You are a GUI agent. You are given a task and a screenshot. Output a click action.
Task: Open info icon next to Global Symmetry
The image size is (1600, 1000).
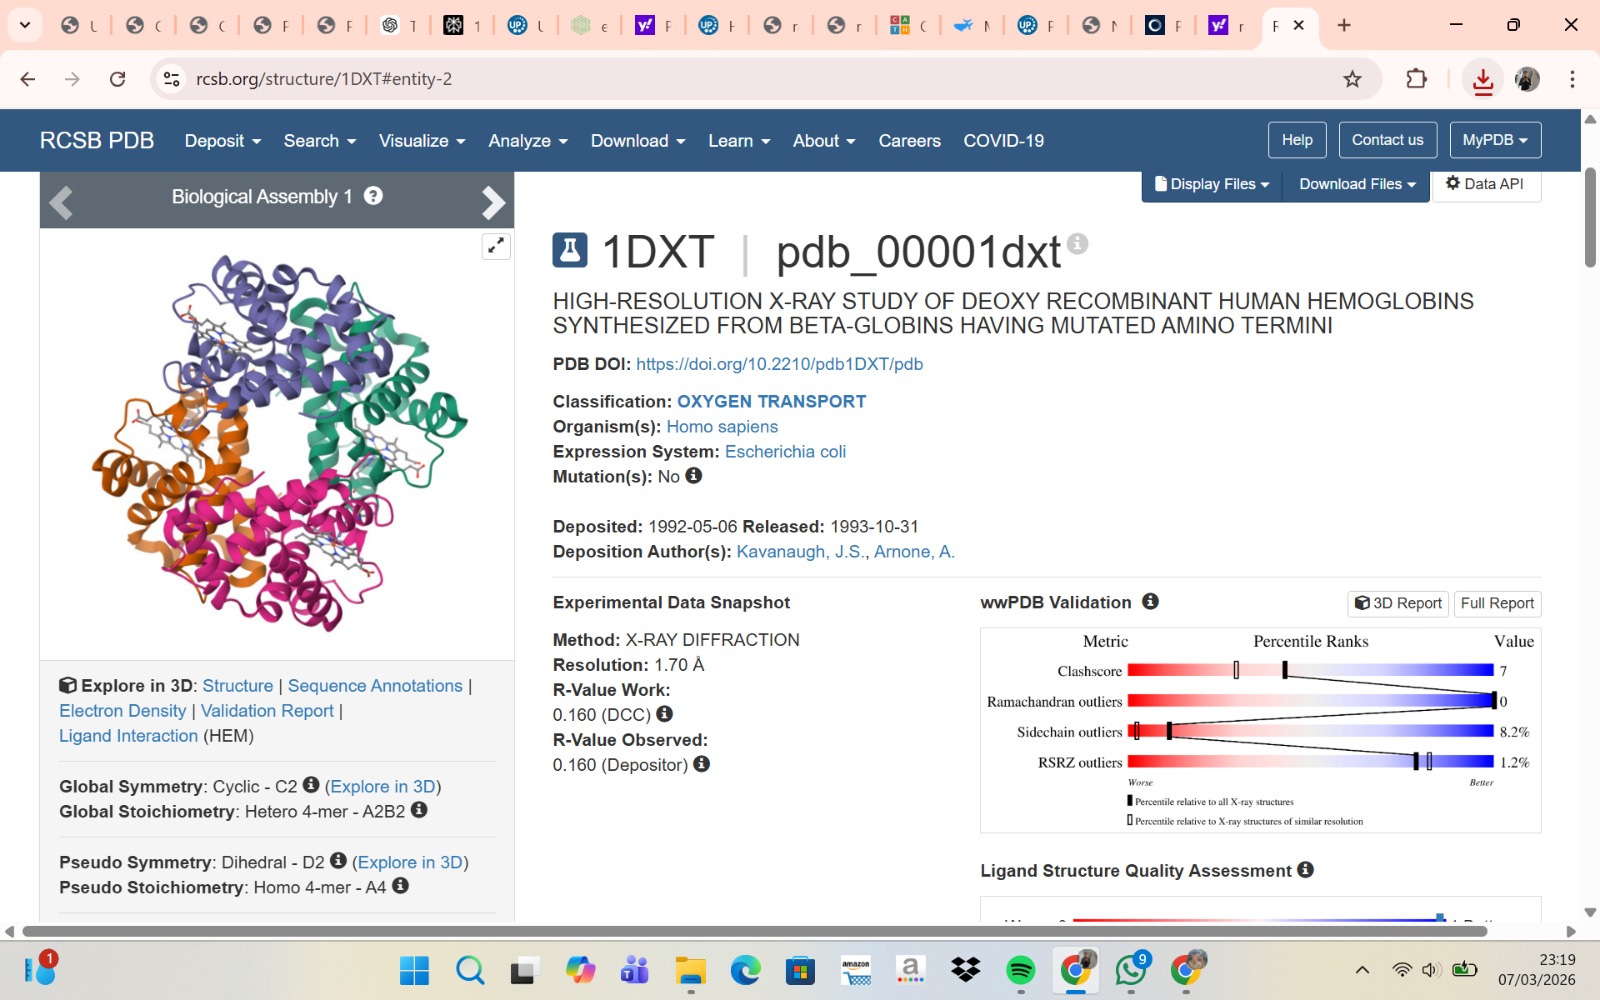[x=311, y=785]
